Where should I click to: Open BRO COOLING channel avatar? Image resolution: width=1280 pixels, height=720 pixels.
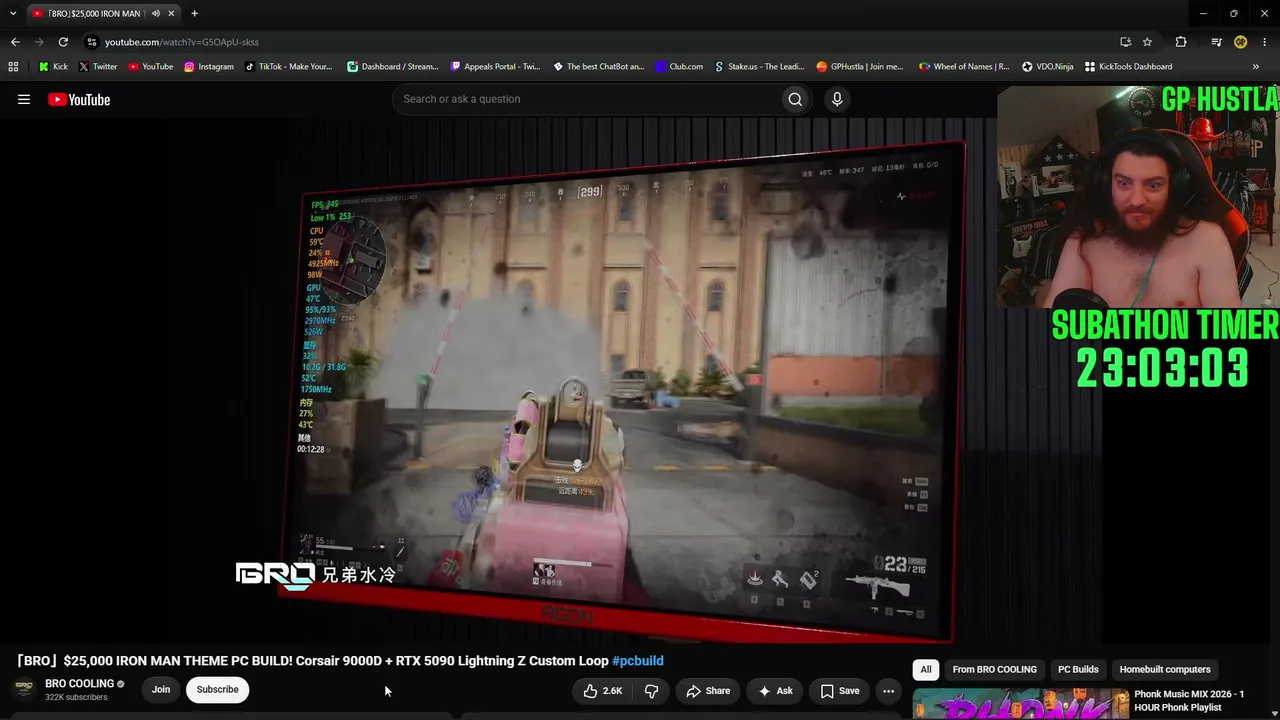point(25,688)
